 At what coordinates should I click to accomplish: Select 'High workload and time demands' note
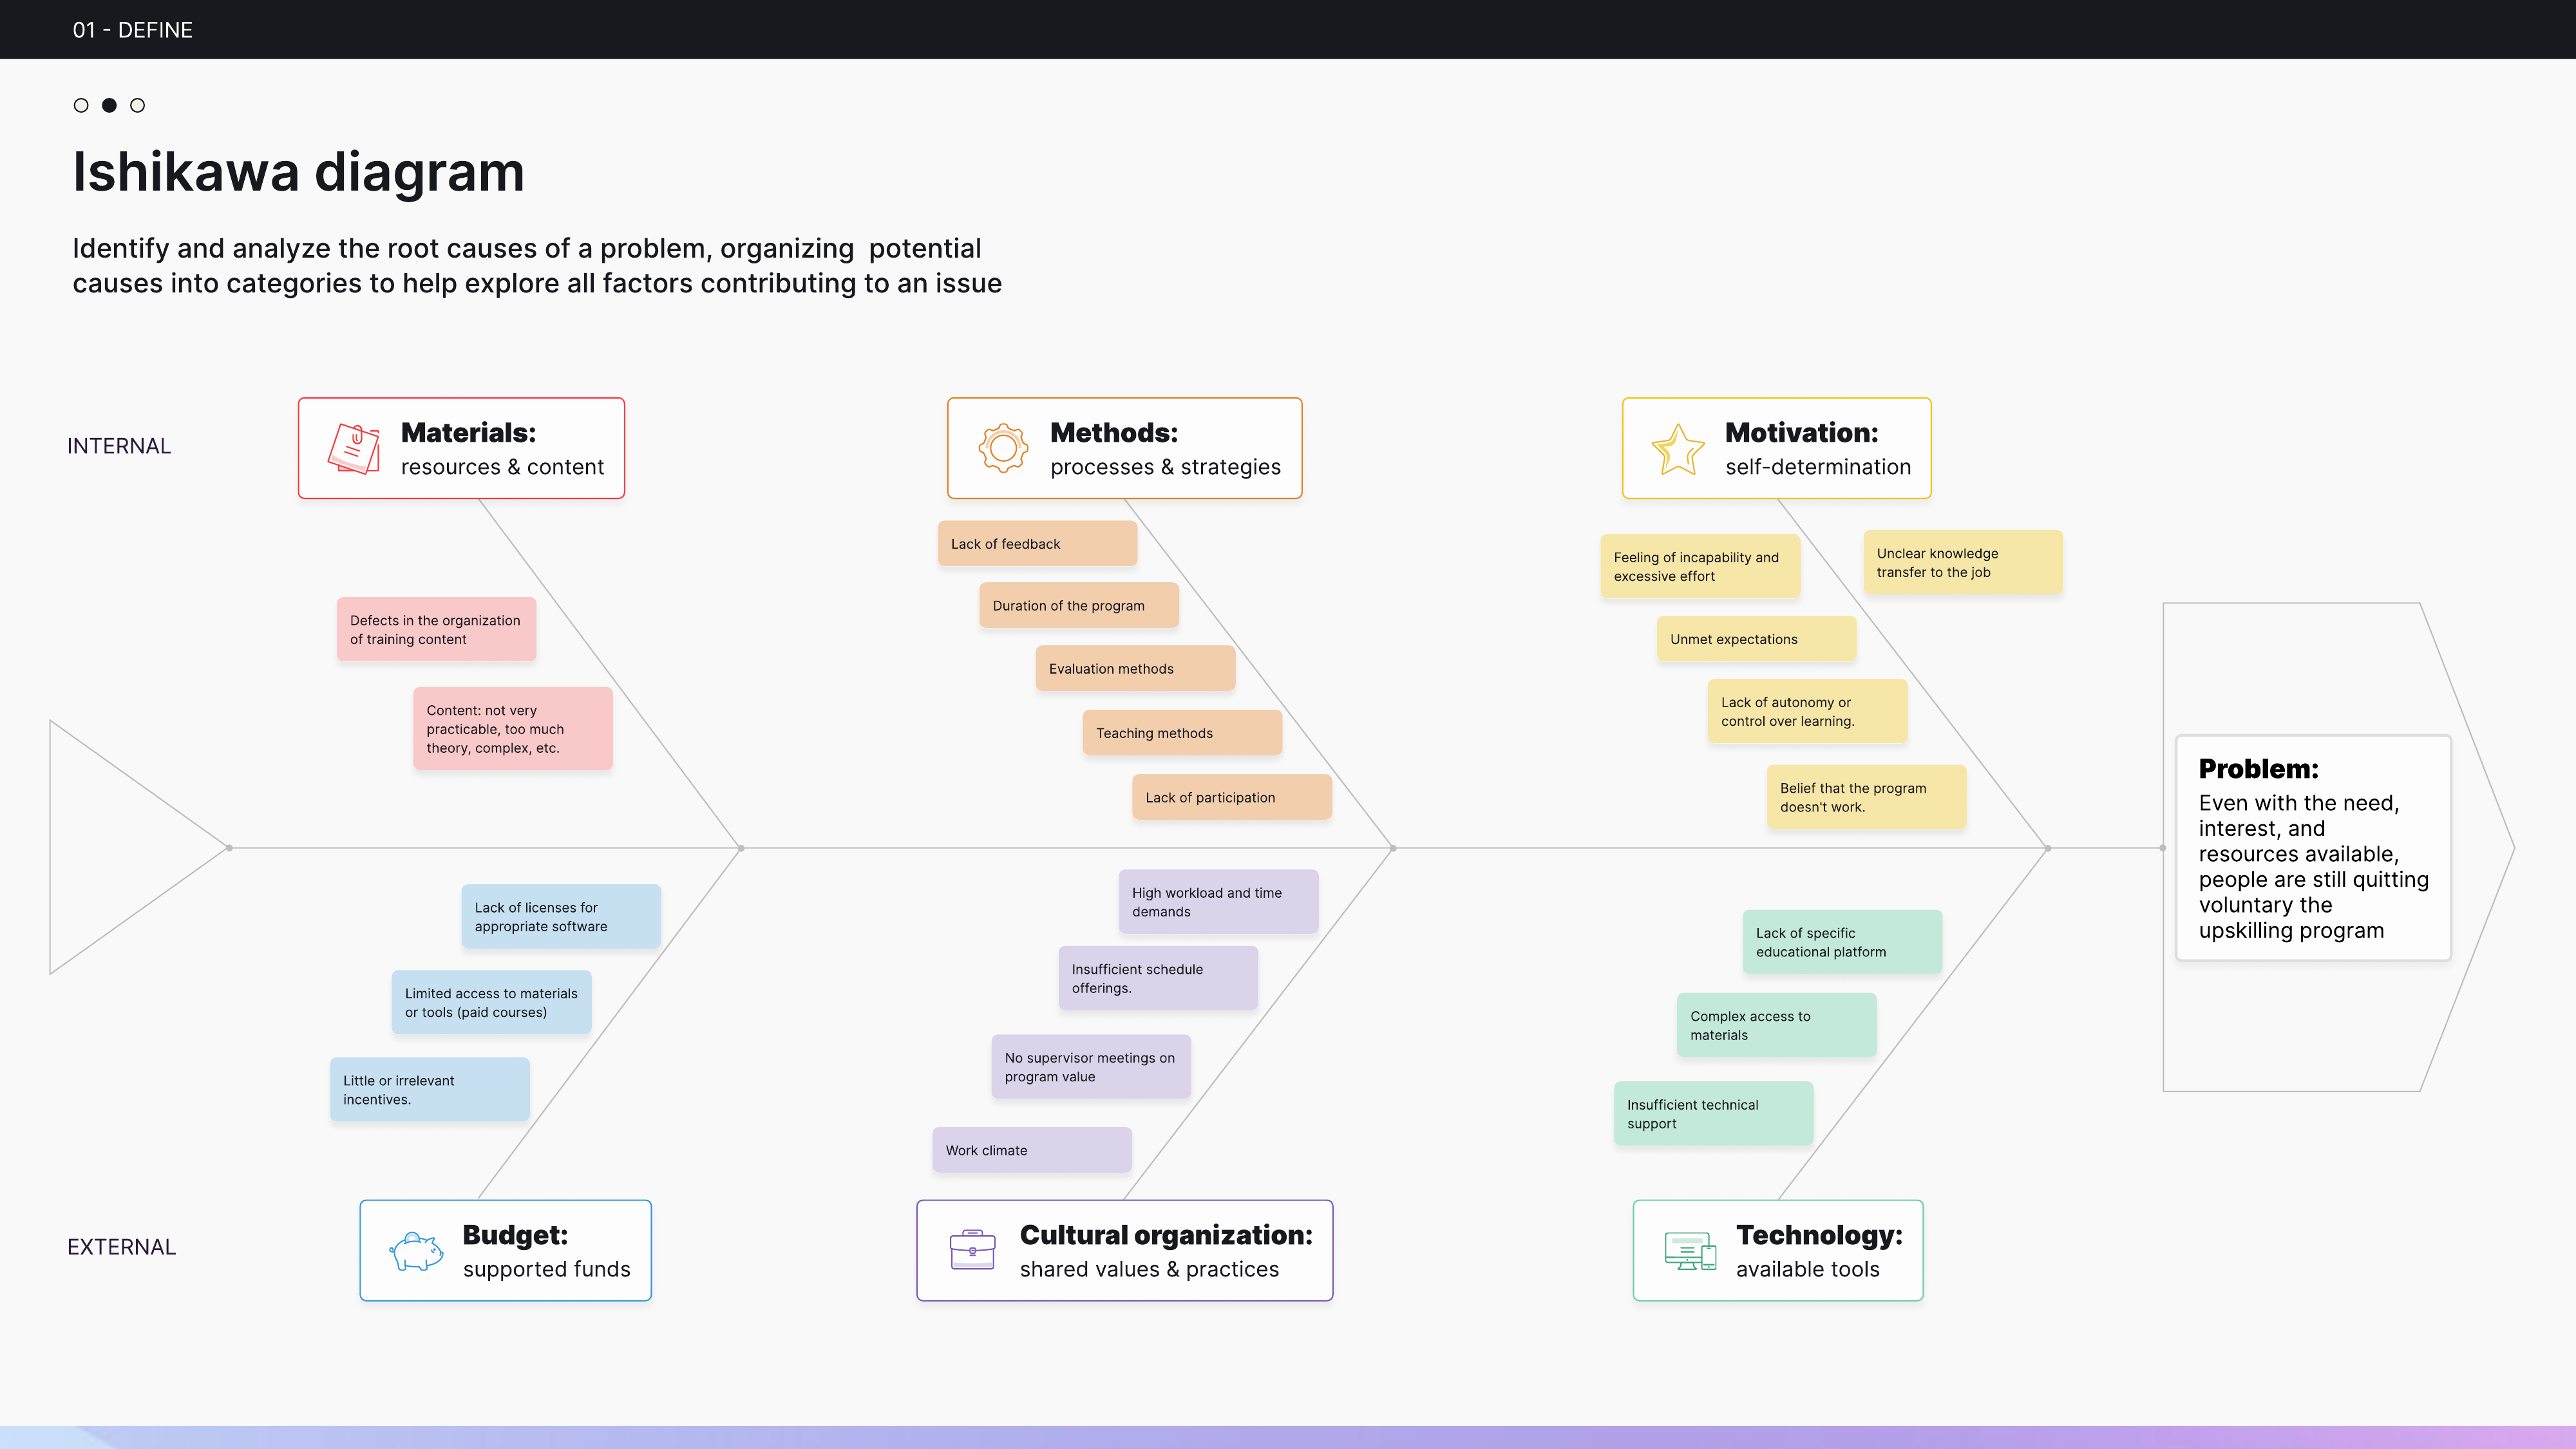tap(1218, 901)
